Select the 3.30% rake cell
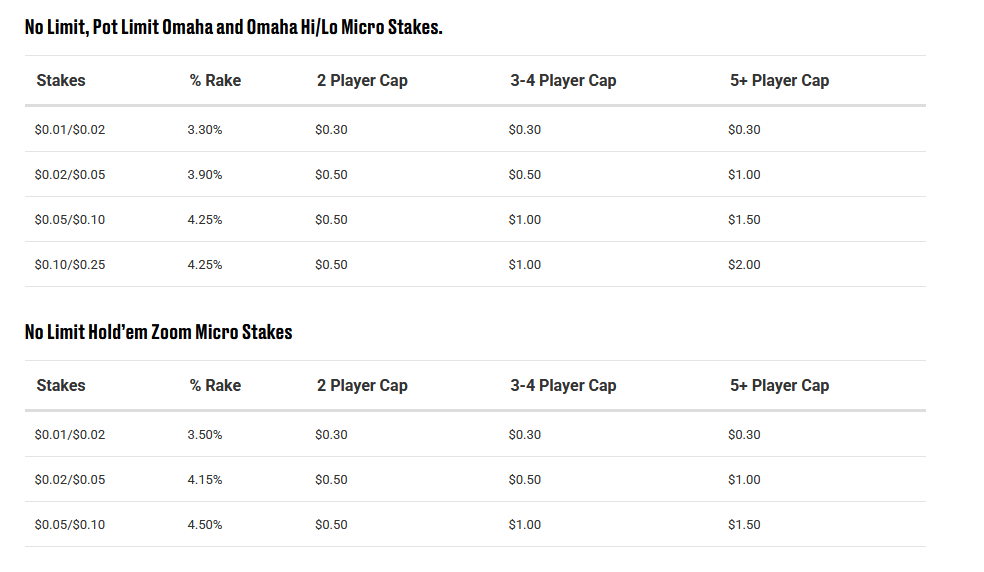This screenshot has height=572, width=984. [x=204, y=130]
